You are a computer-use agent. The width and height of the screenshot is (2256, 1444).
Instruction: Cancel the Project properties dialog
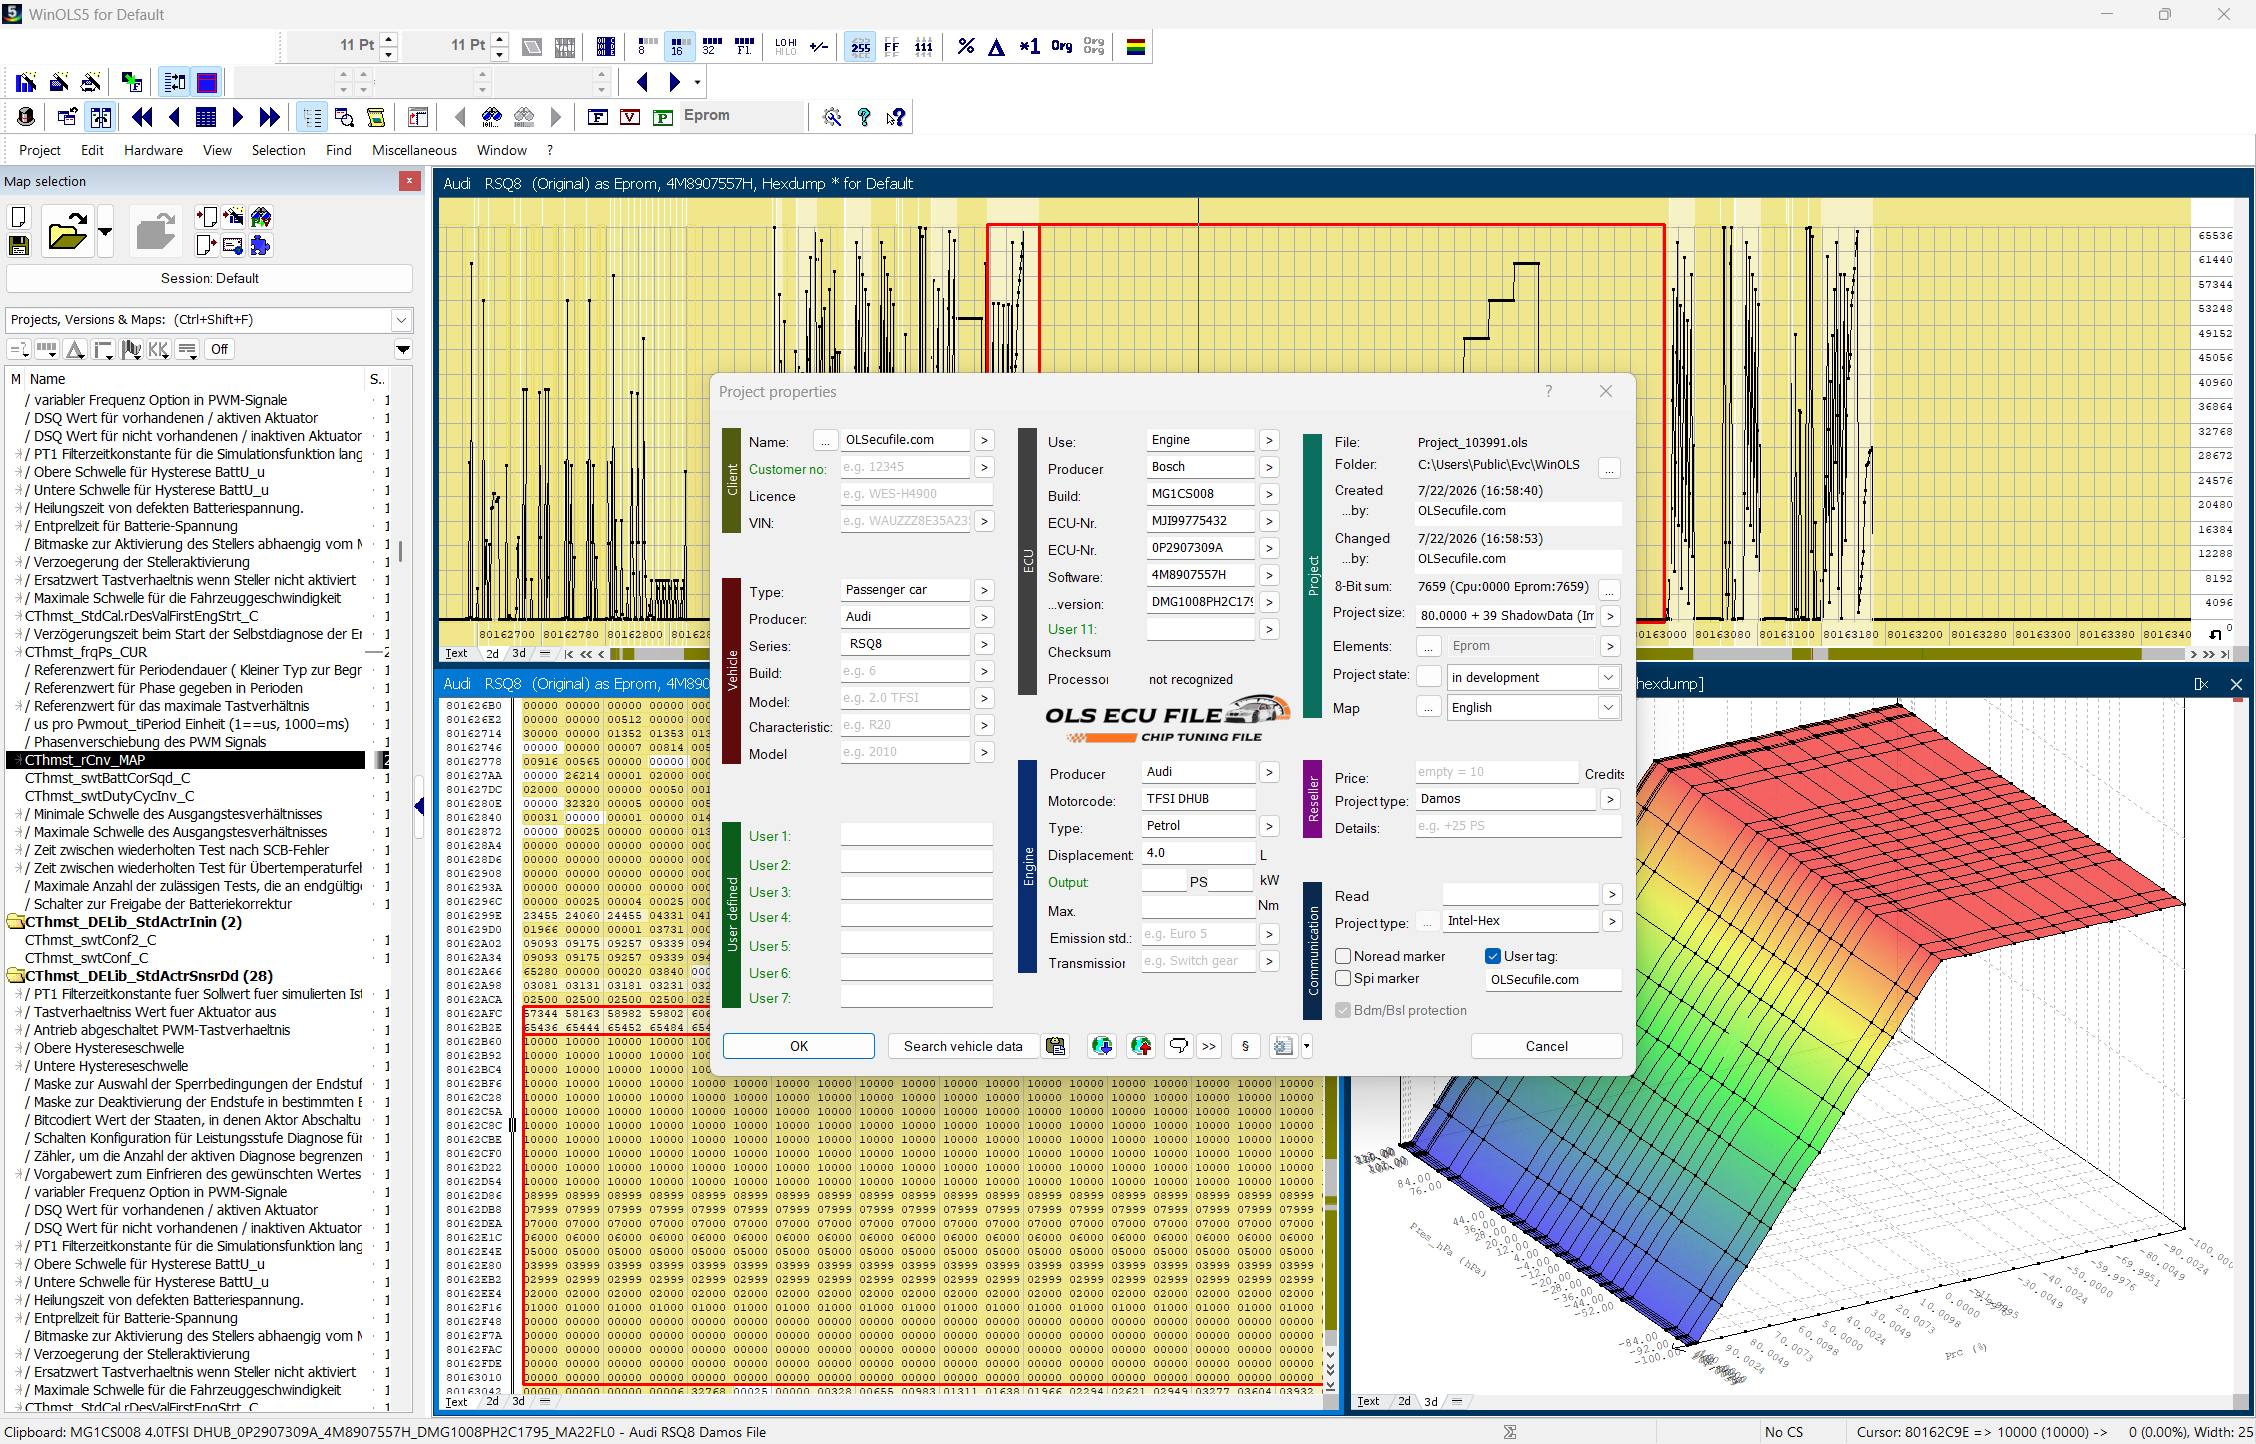pyautogui.click(x=1546, y=1046)
